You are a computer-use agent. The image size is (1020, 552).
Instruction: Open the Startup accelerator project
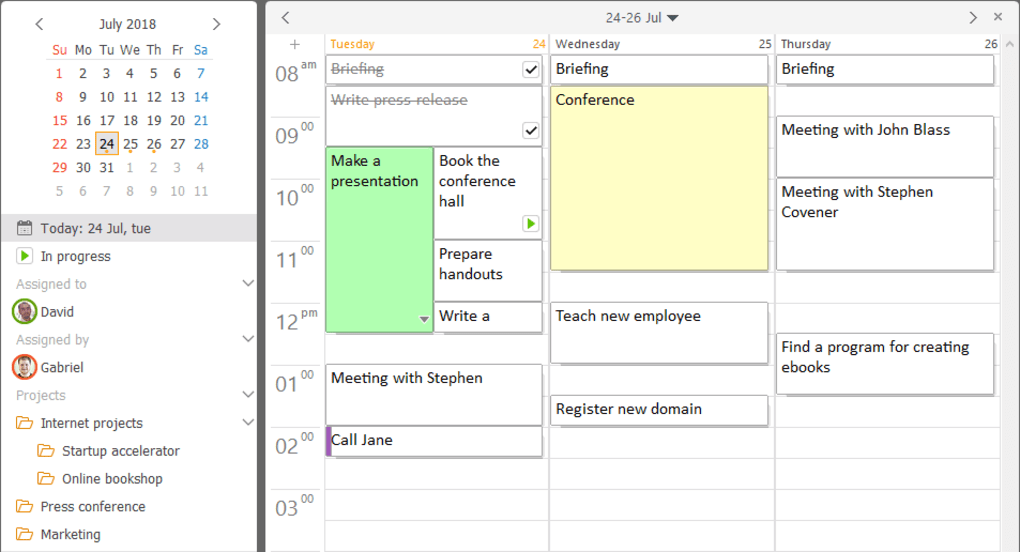[120, 451]
